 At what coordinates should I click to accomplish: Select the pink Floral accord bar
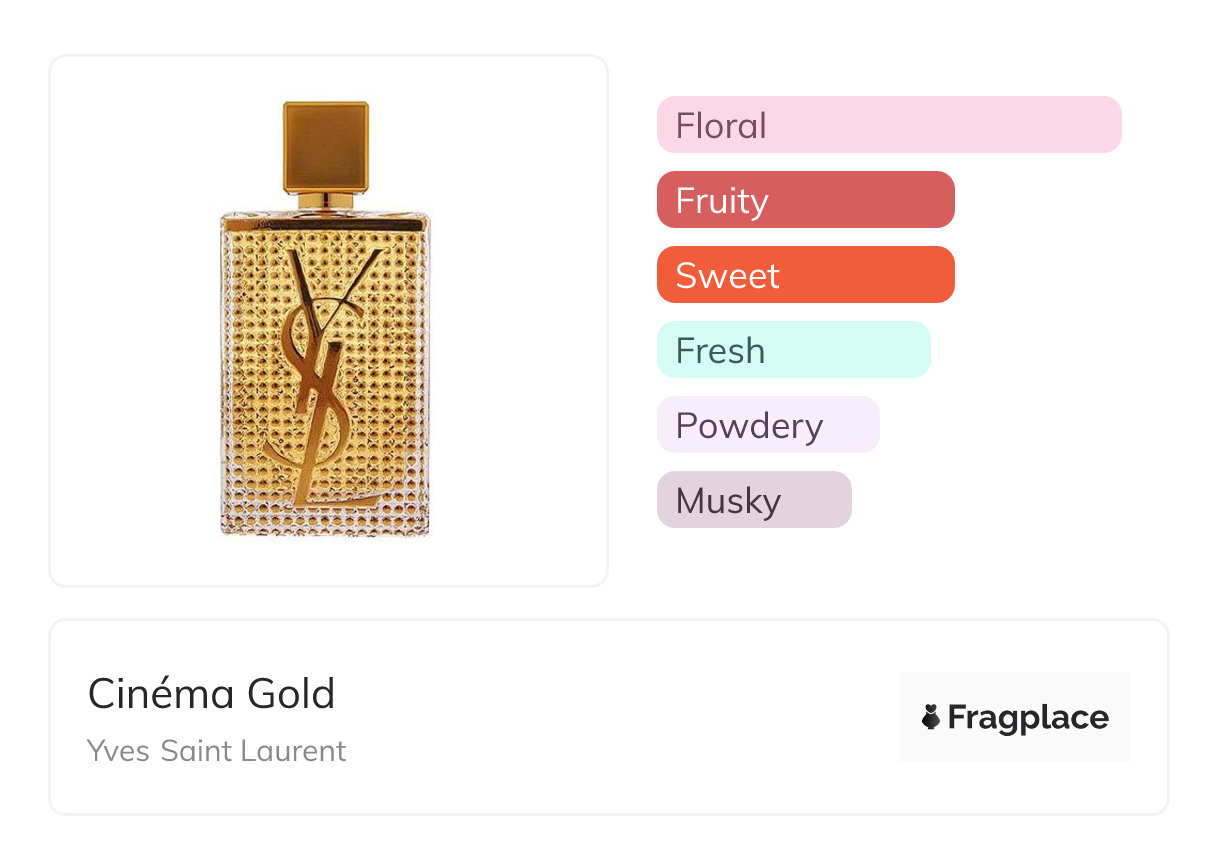click(x=889, y=125)
